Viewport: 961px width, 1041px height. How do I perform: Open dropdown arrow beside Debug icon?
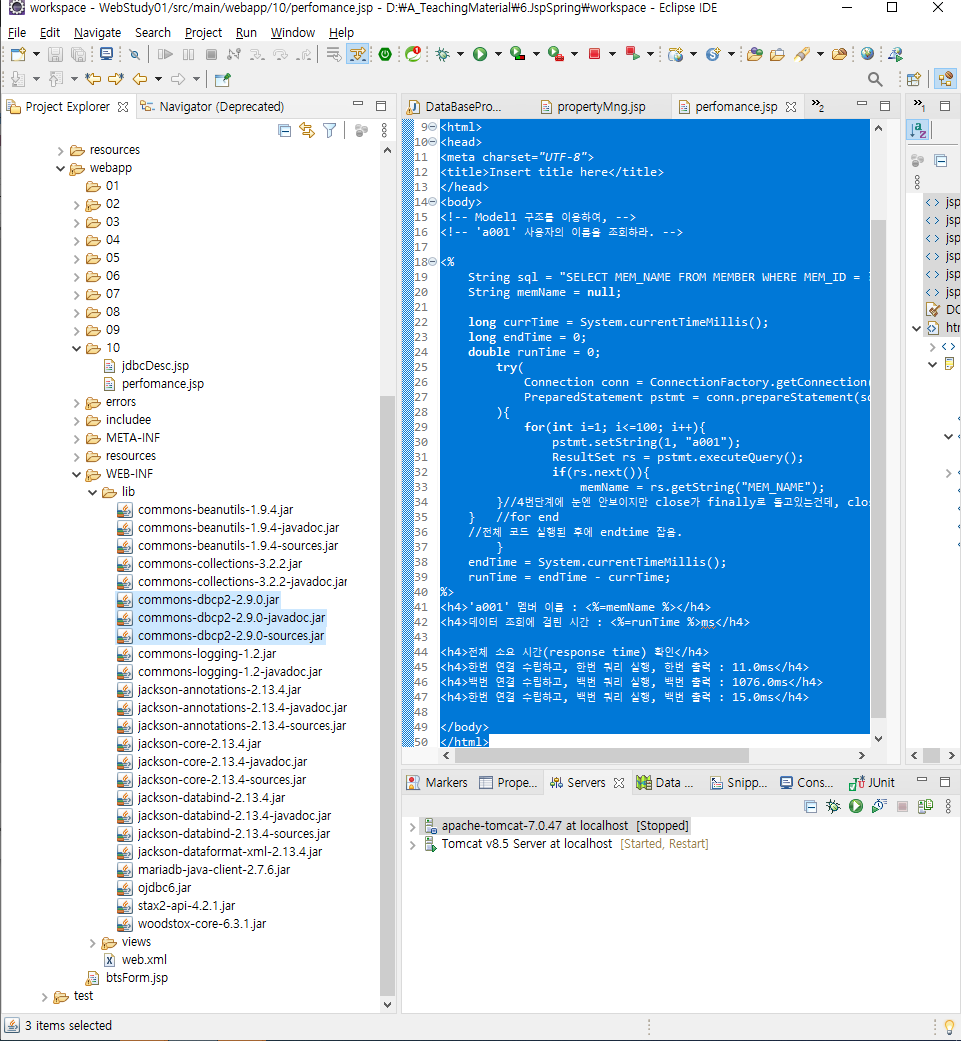pos(460,54)
